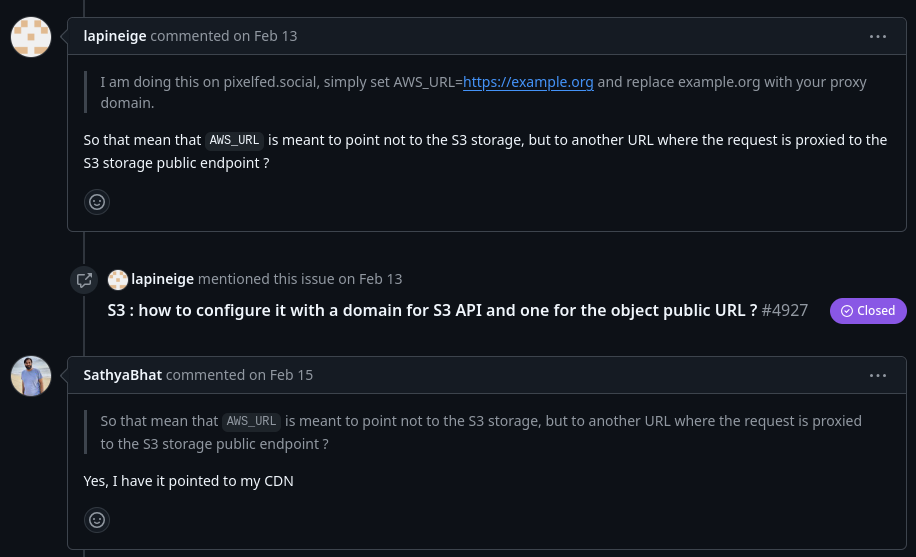Open SathyaBhat's profile via username
Screen dimensions: 916x557
coord(123,375)
